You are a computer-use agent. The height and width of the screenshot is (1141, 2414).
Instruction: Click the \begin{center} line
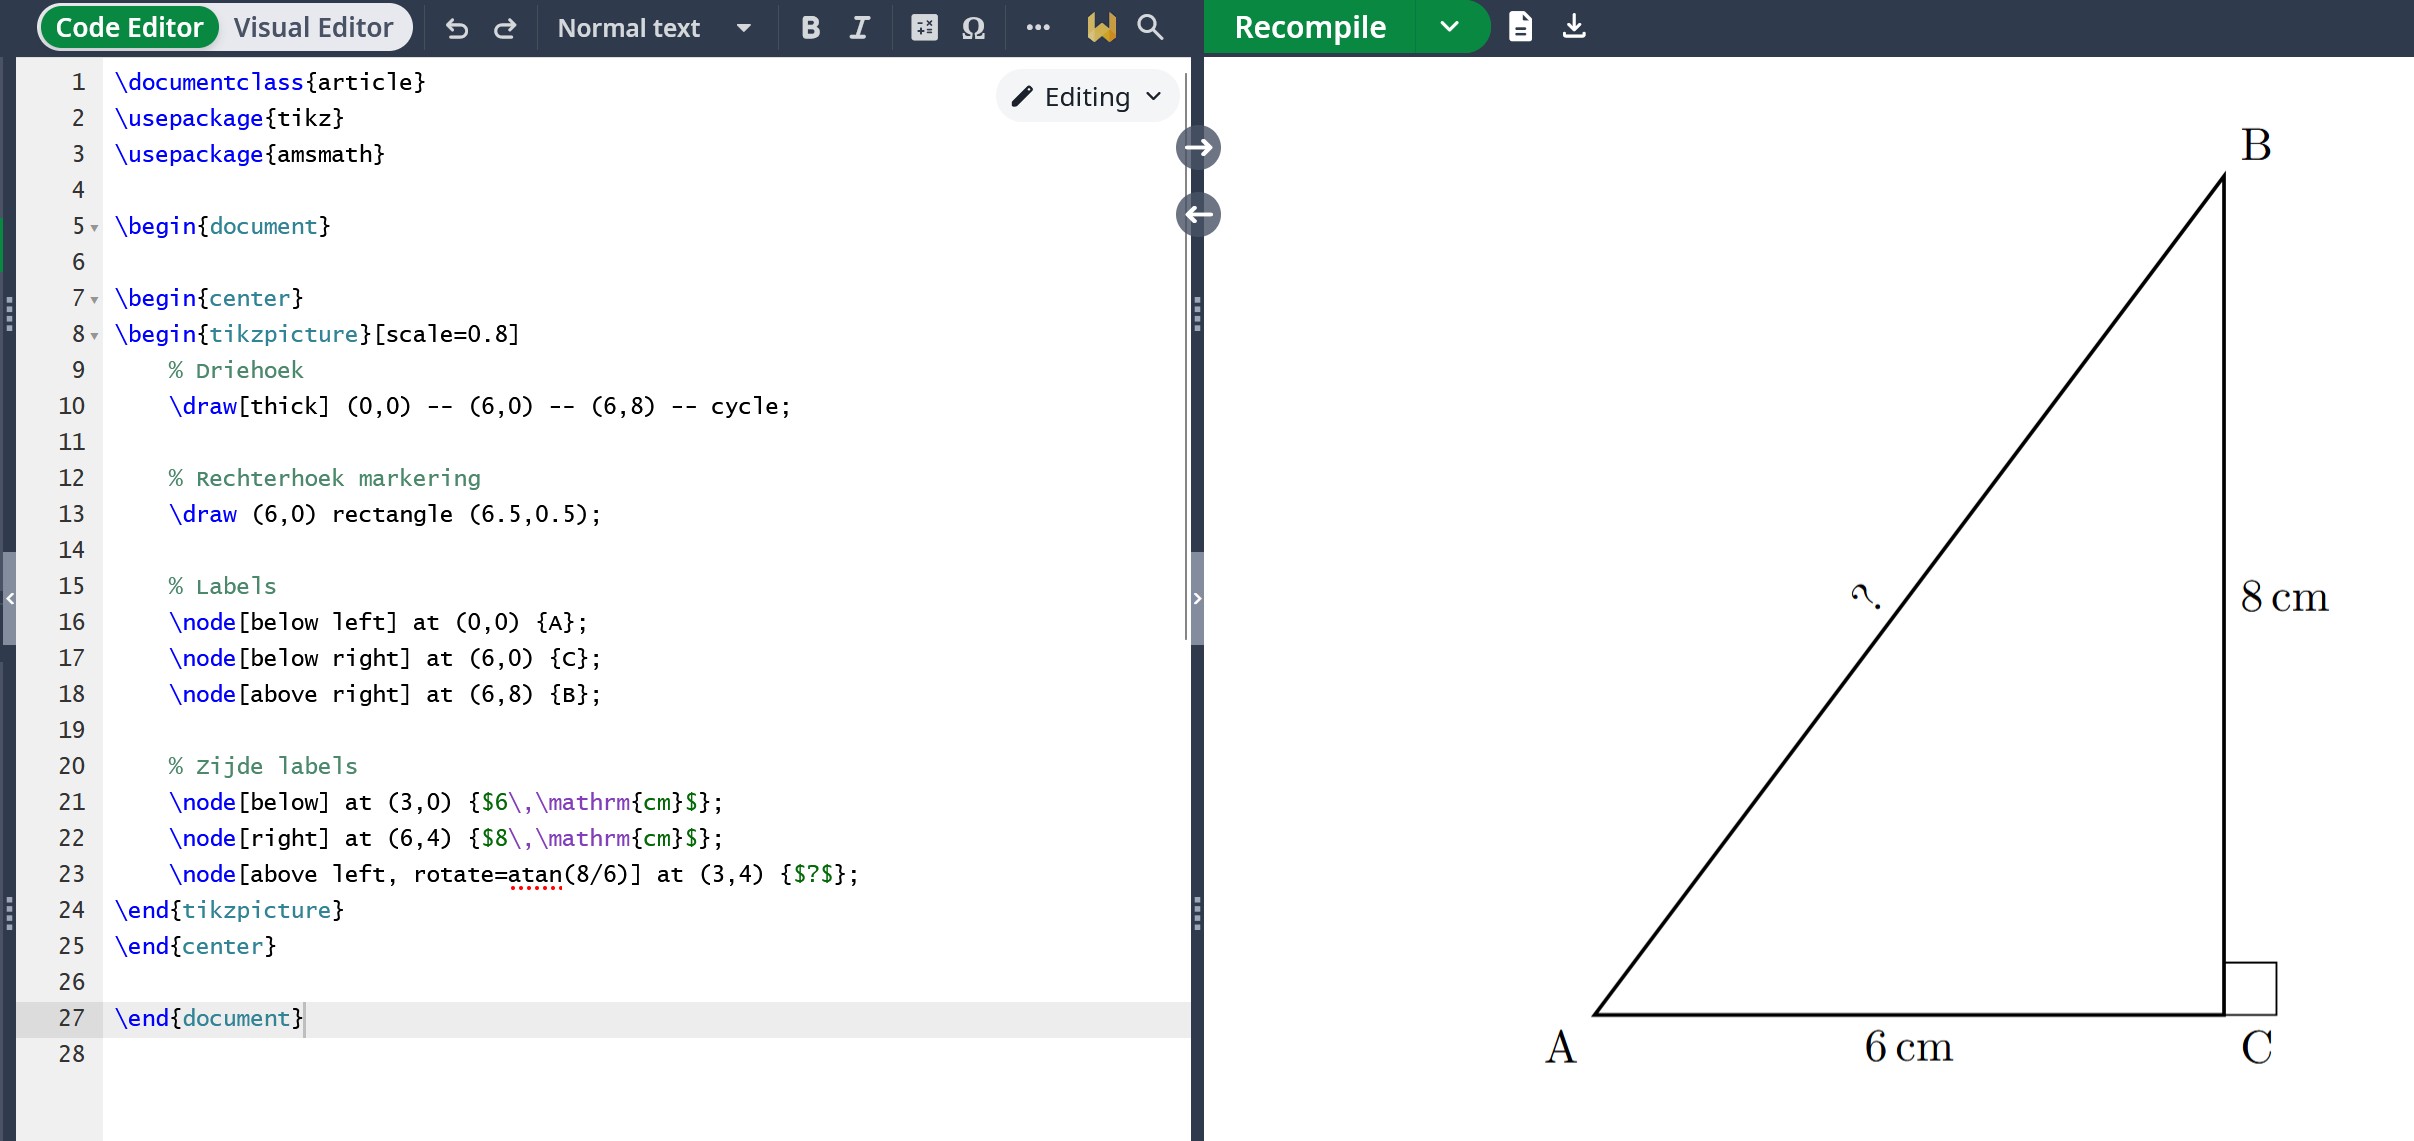click(x=208, y=298)
